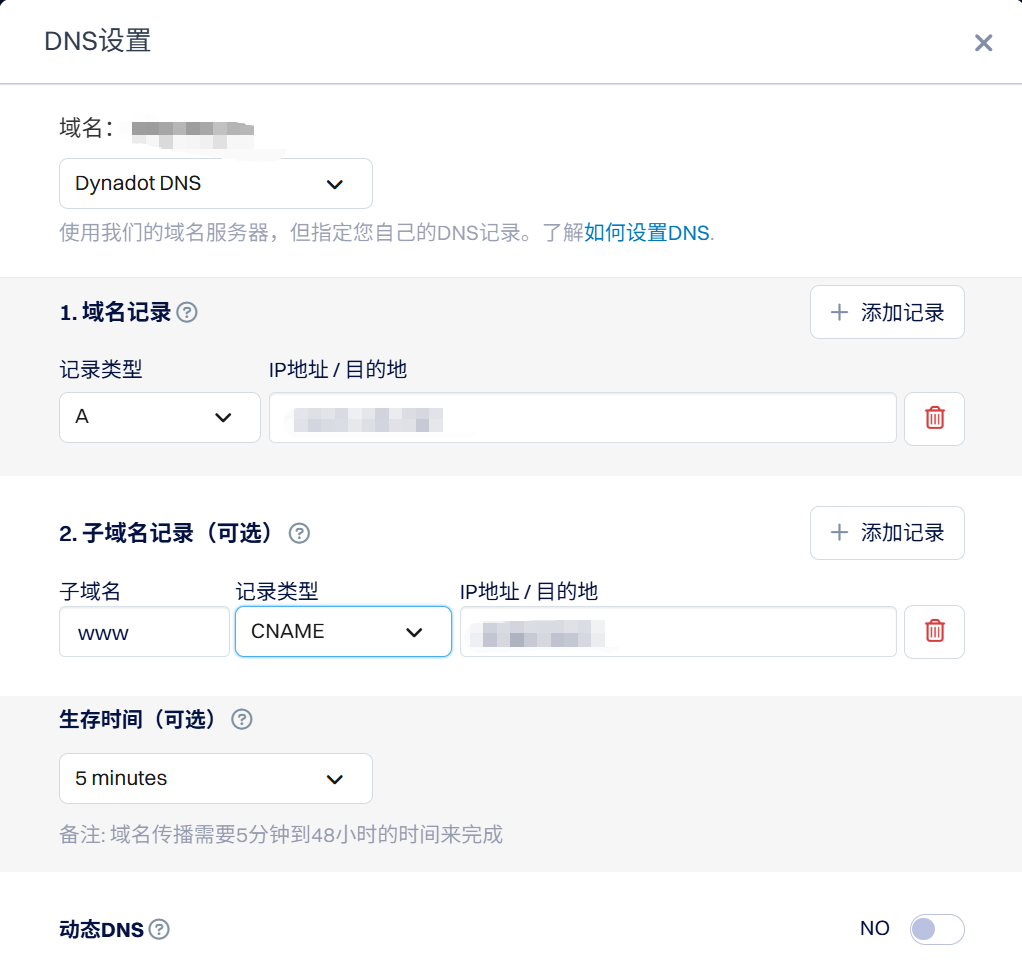Close the DNS设置 dialog with the X icon
Viewport: 1022px width, 975px height.
pos(983,43)
